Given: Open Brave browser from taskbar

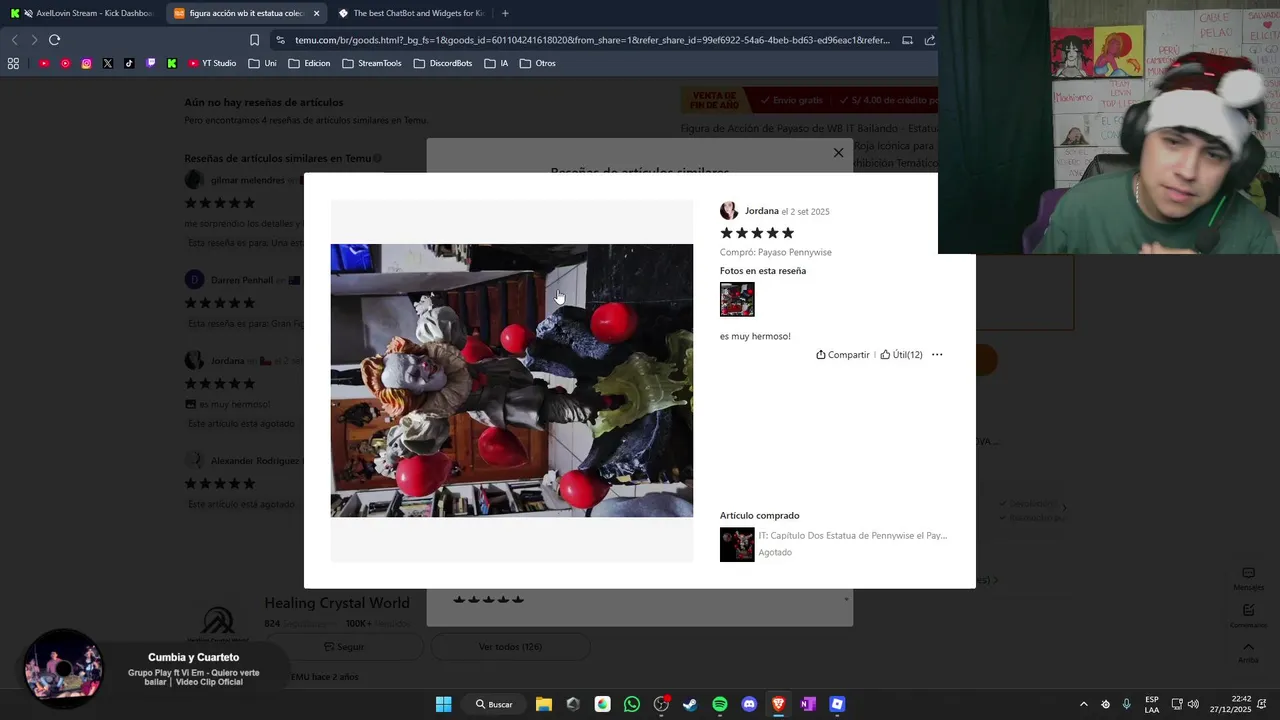Looking at the screenshot, I should coord(778,704).
